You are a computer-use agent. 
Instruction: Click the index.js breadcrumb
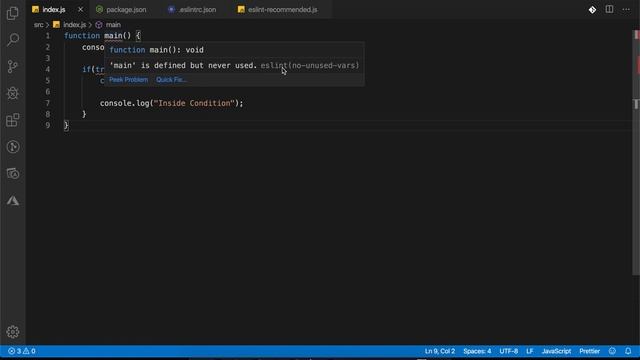[x=74, y=25]
